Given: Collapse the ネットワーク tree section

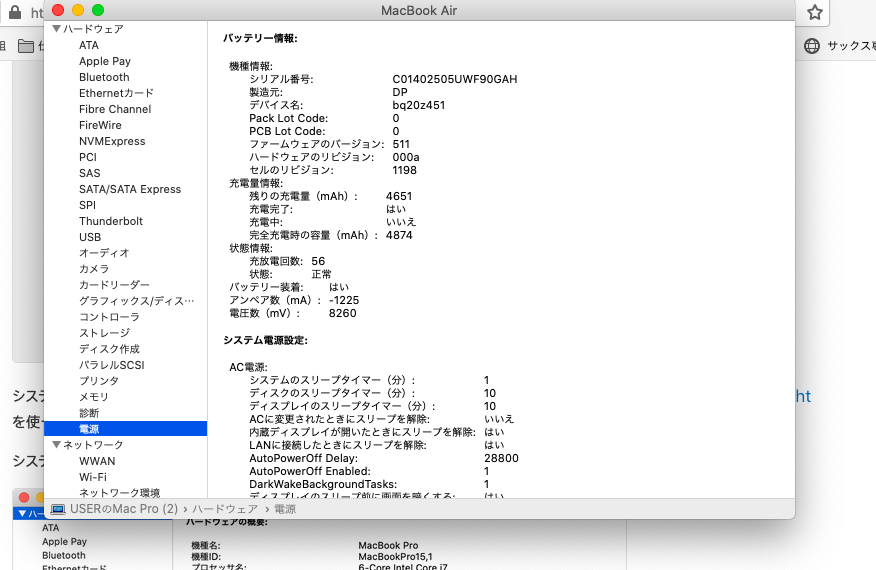Looking at the screenshot, I should tap(56, 445).
